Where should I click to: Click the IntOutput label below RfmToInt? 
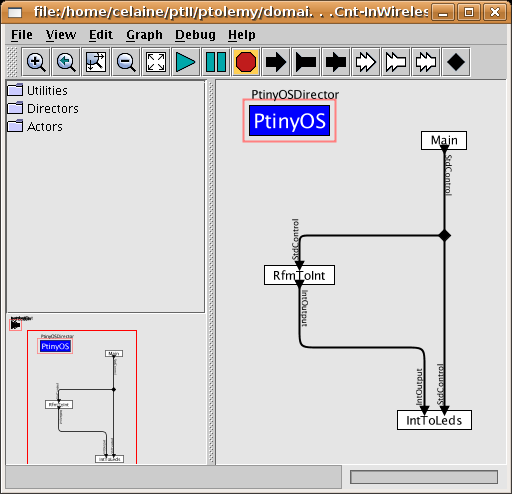point(304,308)
